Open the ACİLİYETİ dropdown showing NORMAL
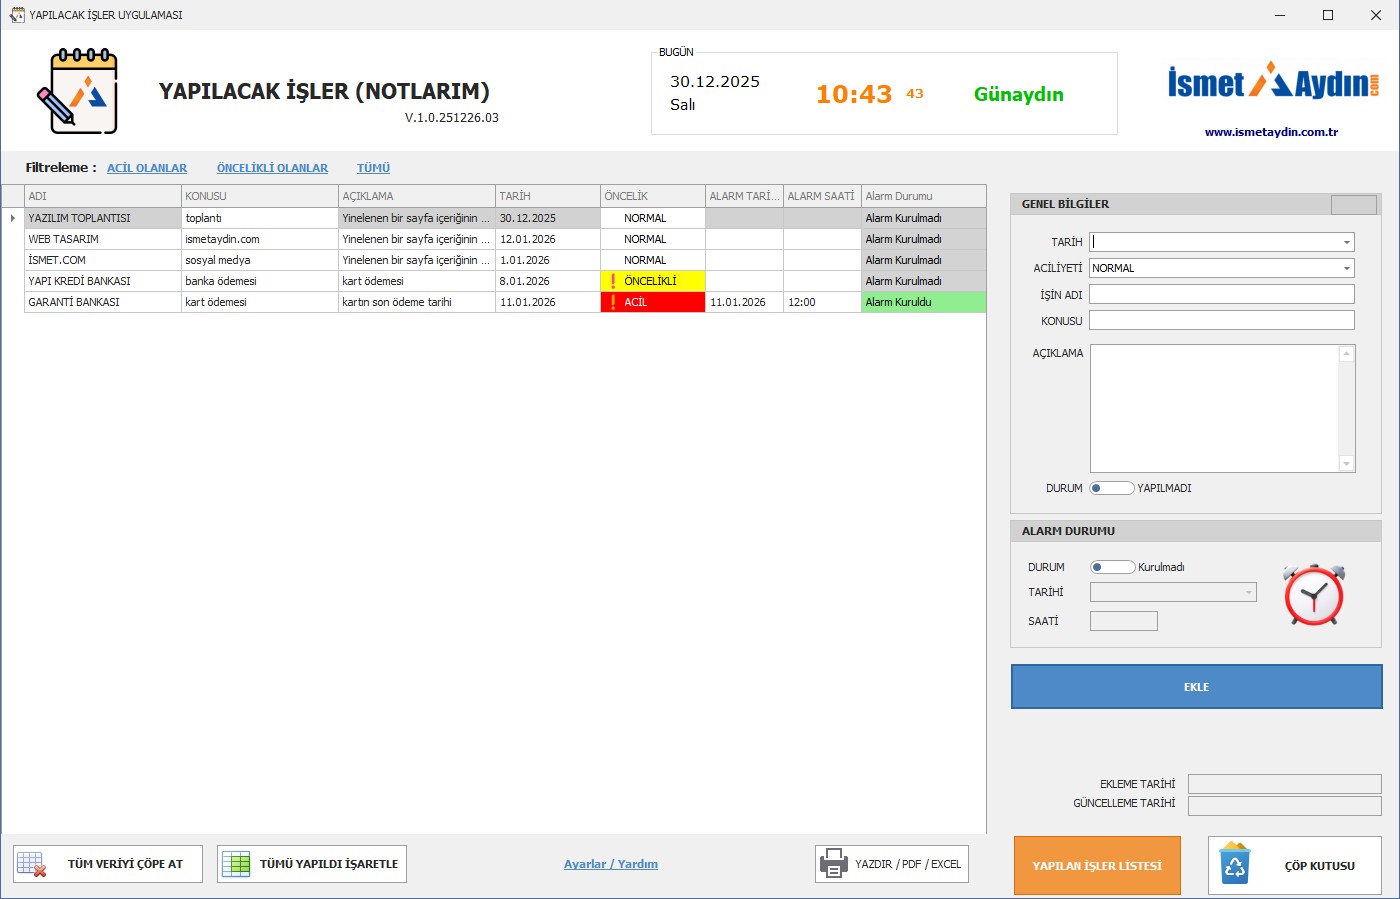This screenshot has width=1400, height=899. pyautogui.click(x=1346, y=268)
